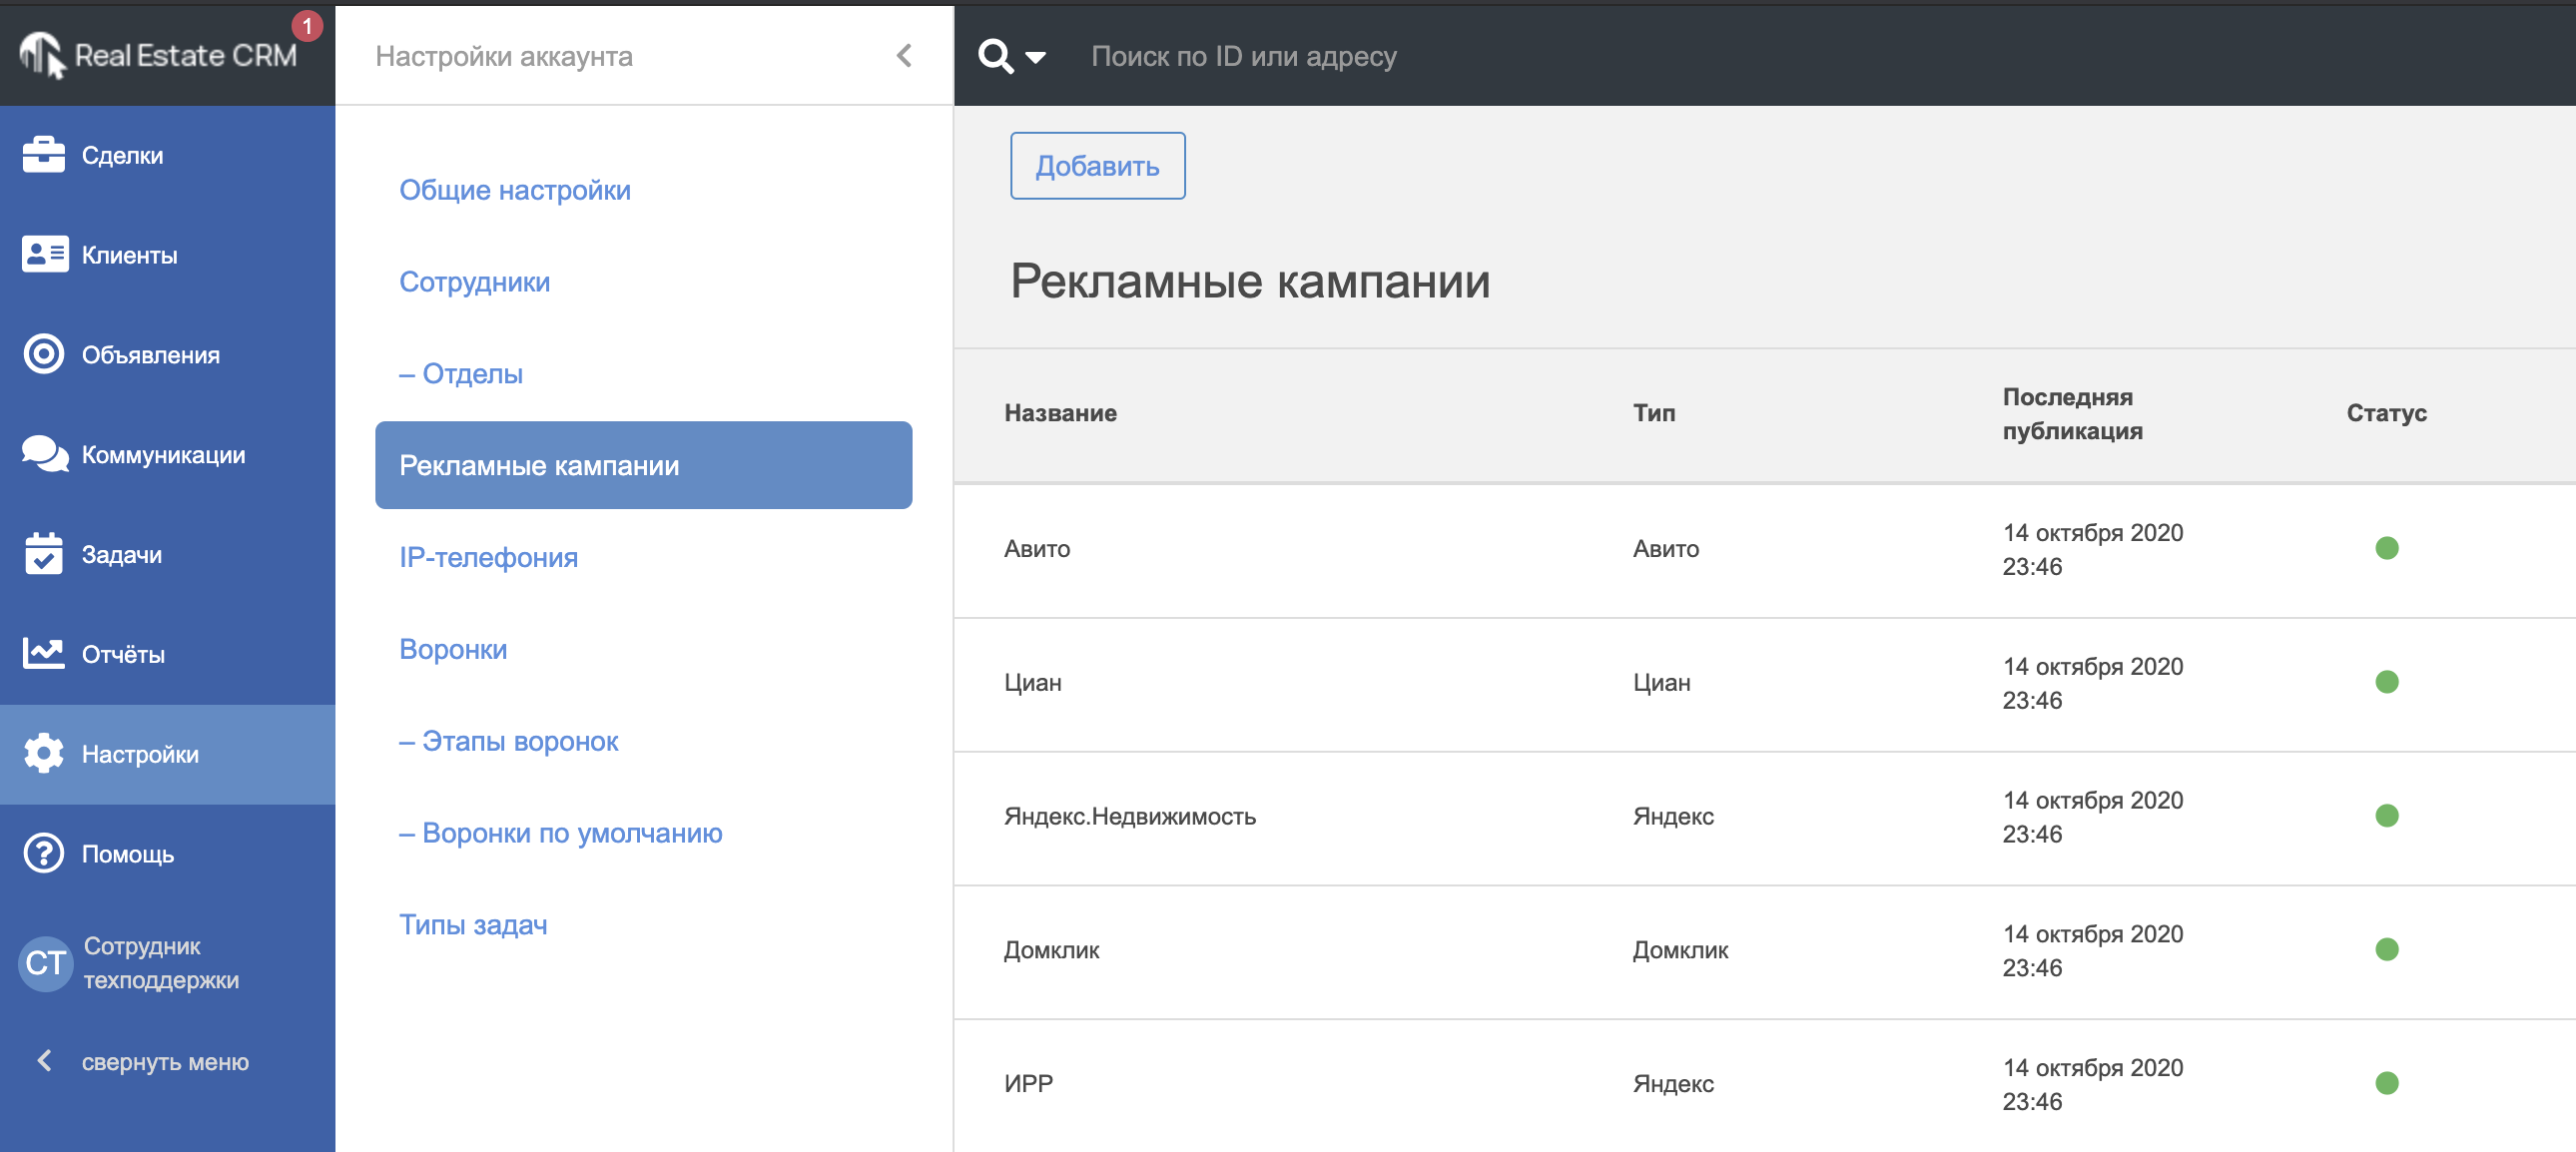Open Сотрудники settings link

pyautogui.click(x=474, y=282)
